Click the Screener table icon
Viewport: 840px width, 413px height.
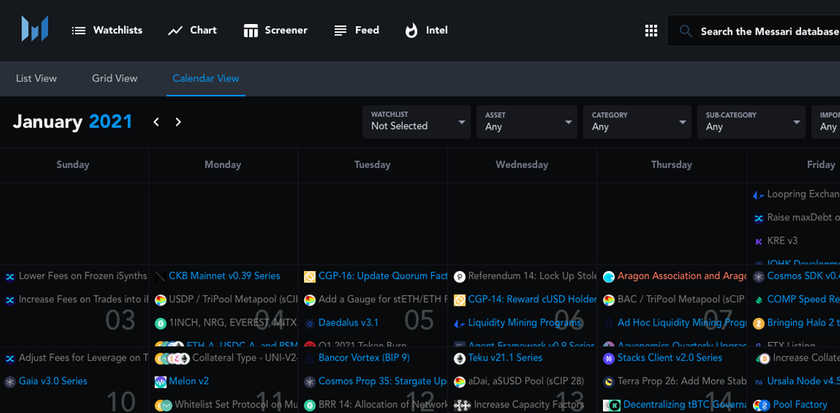(x=251, y=31)
